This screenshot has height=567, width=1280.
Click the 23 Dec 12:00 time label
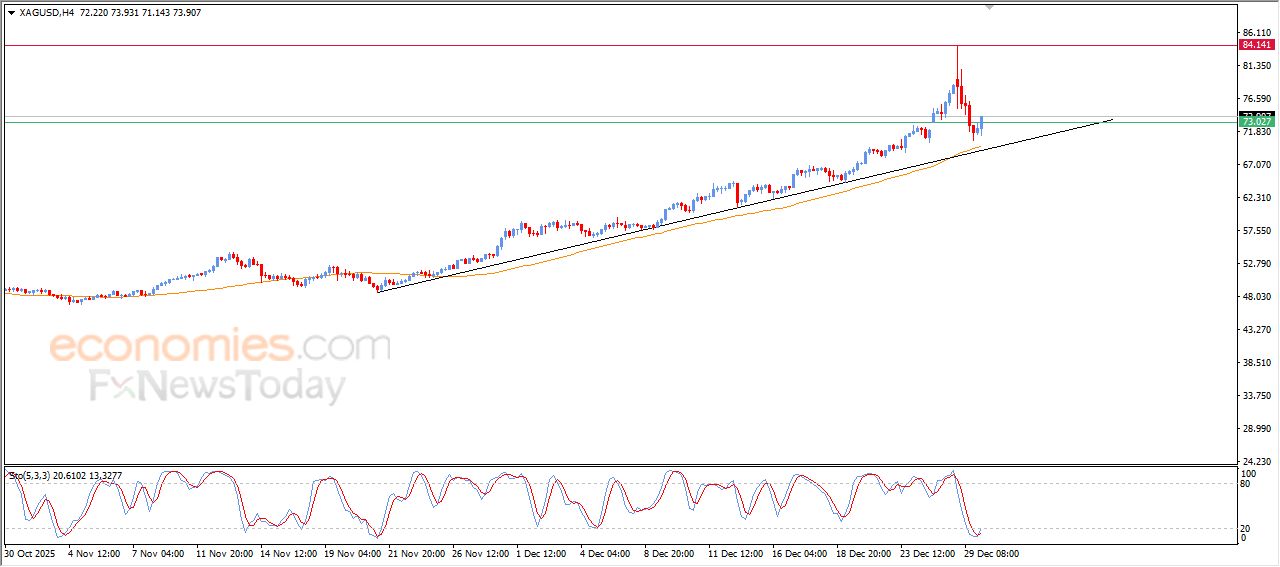click(928, 552)
